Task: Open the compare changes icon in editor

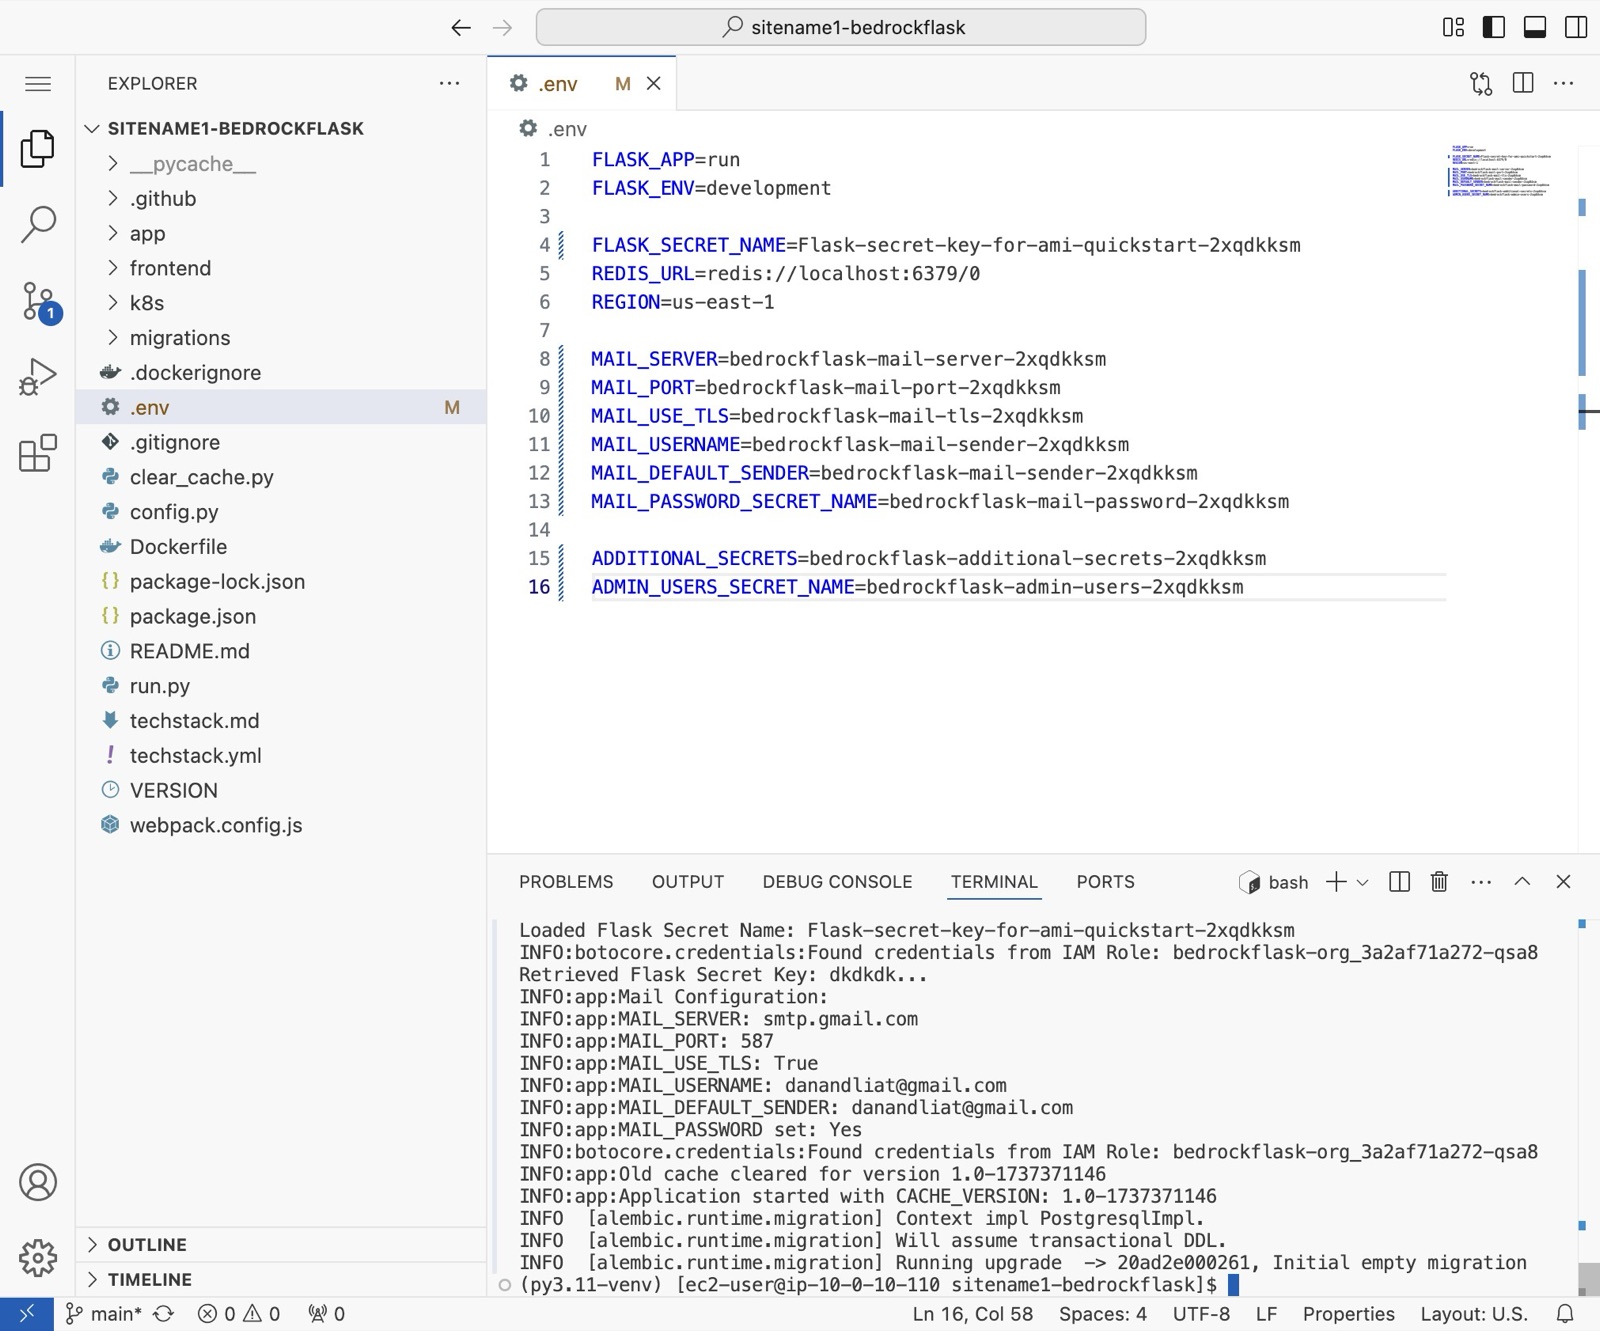Action: (1481, 84)
